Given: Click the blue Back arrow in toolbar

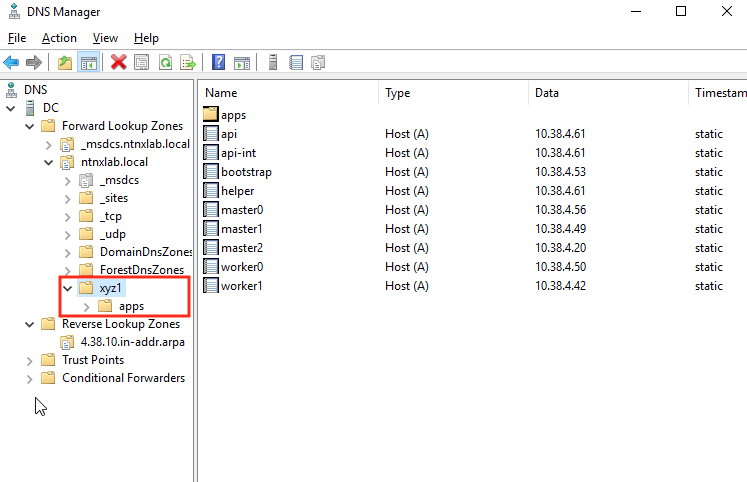Looking at the screenshot, I should [x=12, y=63].
